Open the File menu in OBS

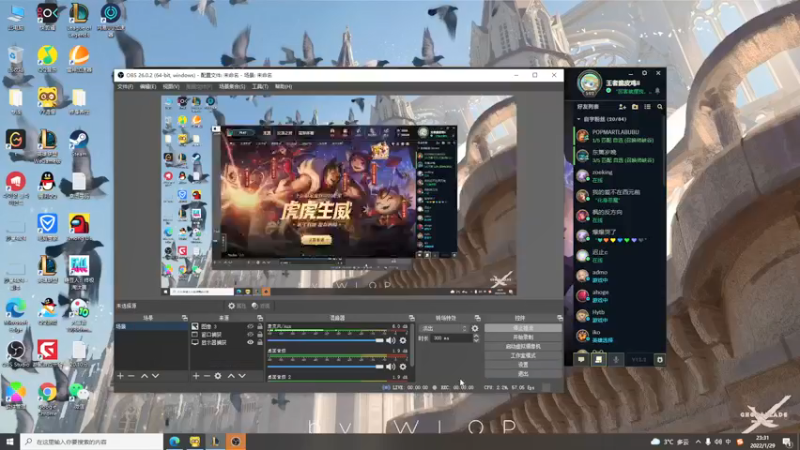click(x=125, y=87)
